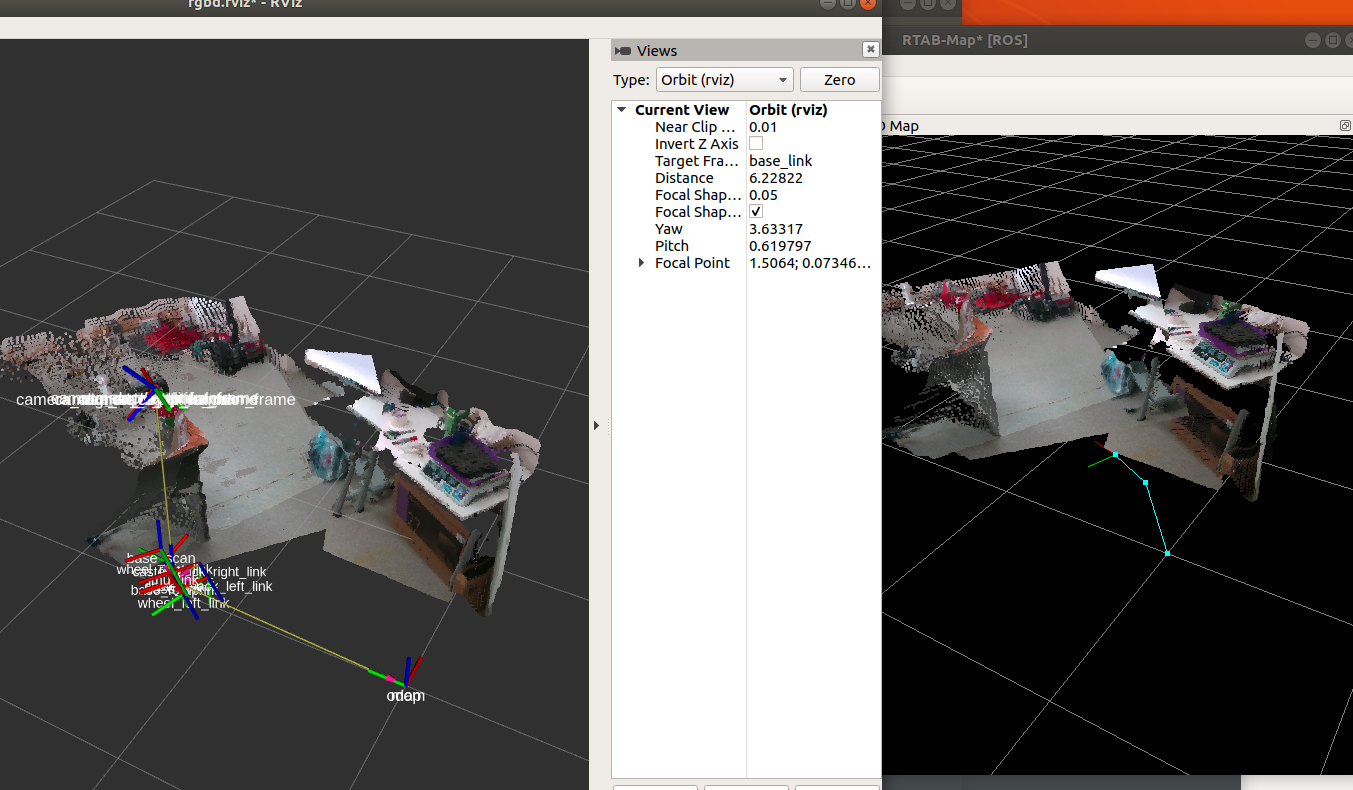Click the Orbit (rviz) column header text
Viewport: 1353px width, 790px height.
788,110
